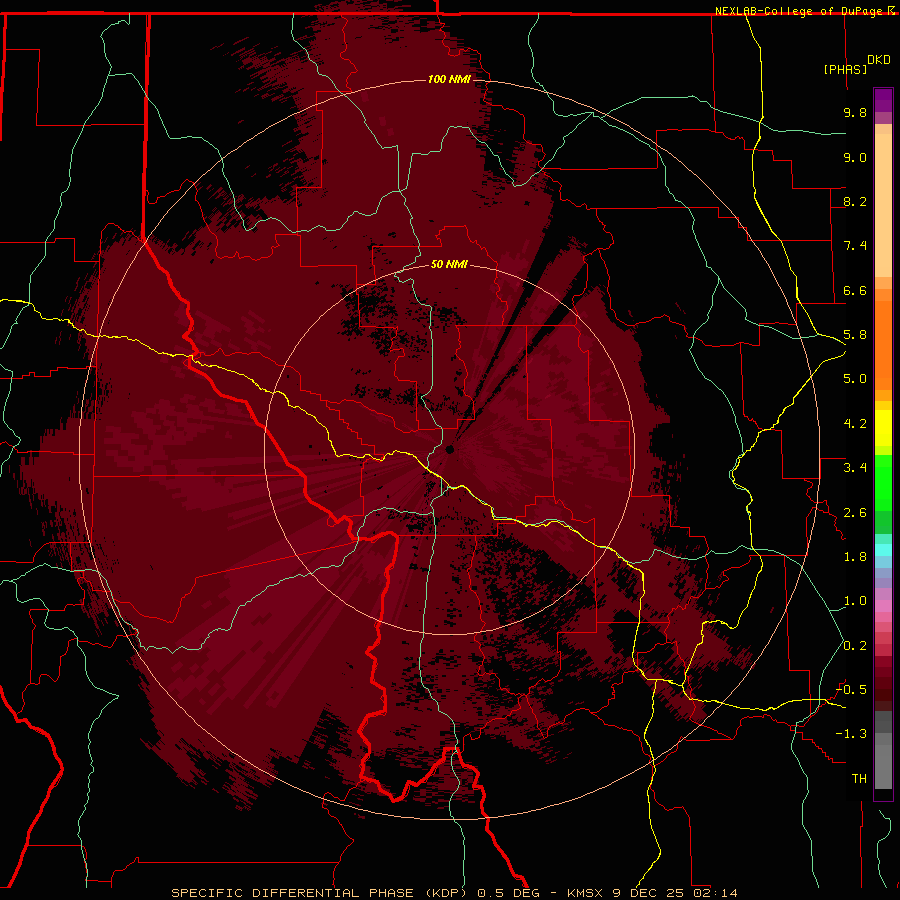
Task: Click the yellow swatch in the color bar
Action: coord(883,428)
